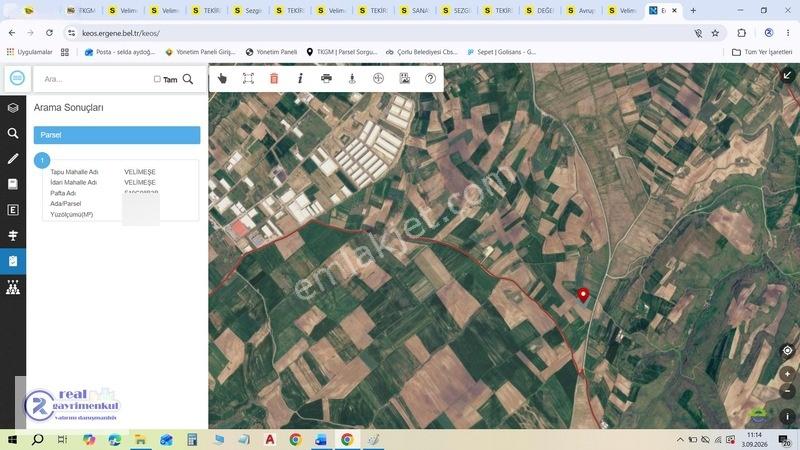The height and width of the screenshot is (450, 800).
Task: Save the map as image icon
Action: click(404, 78)
